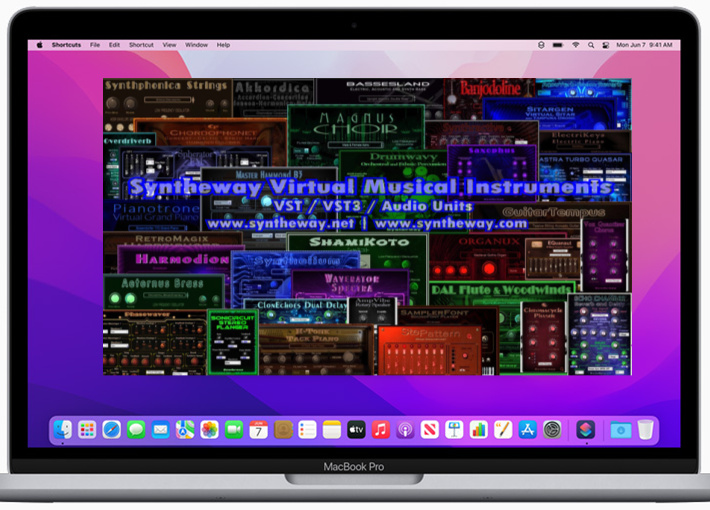
Task: Click Shortcuts status icon in menu bar
Action: point(541,45)
